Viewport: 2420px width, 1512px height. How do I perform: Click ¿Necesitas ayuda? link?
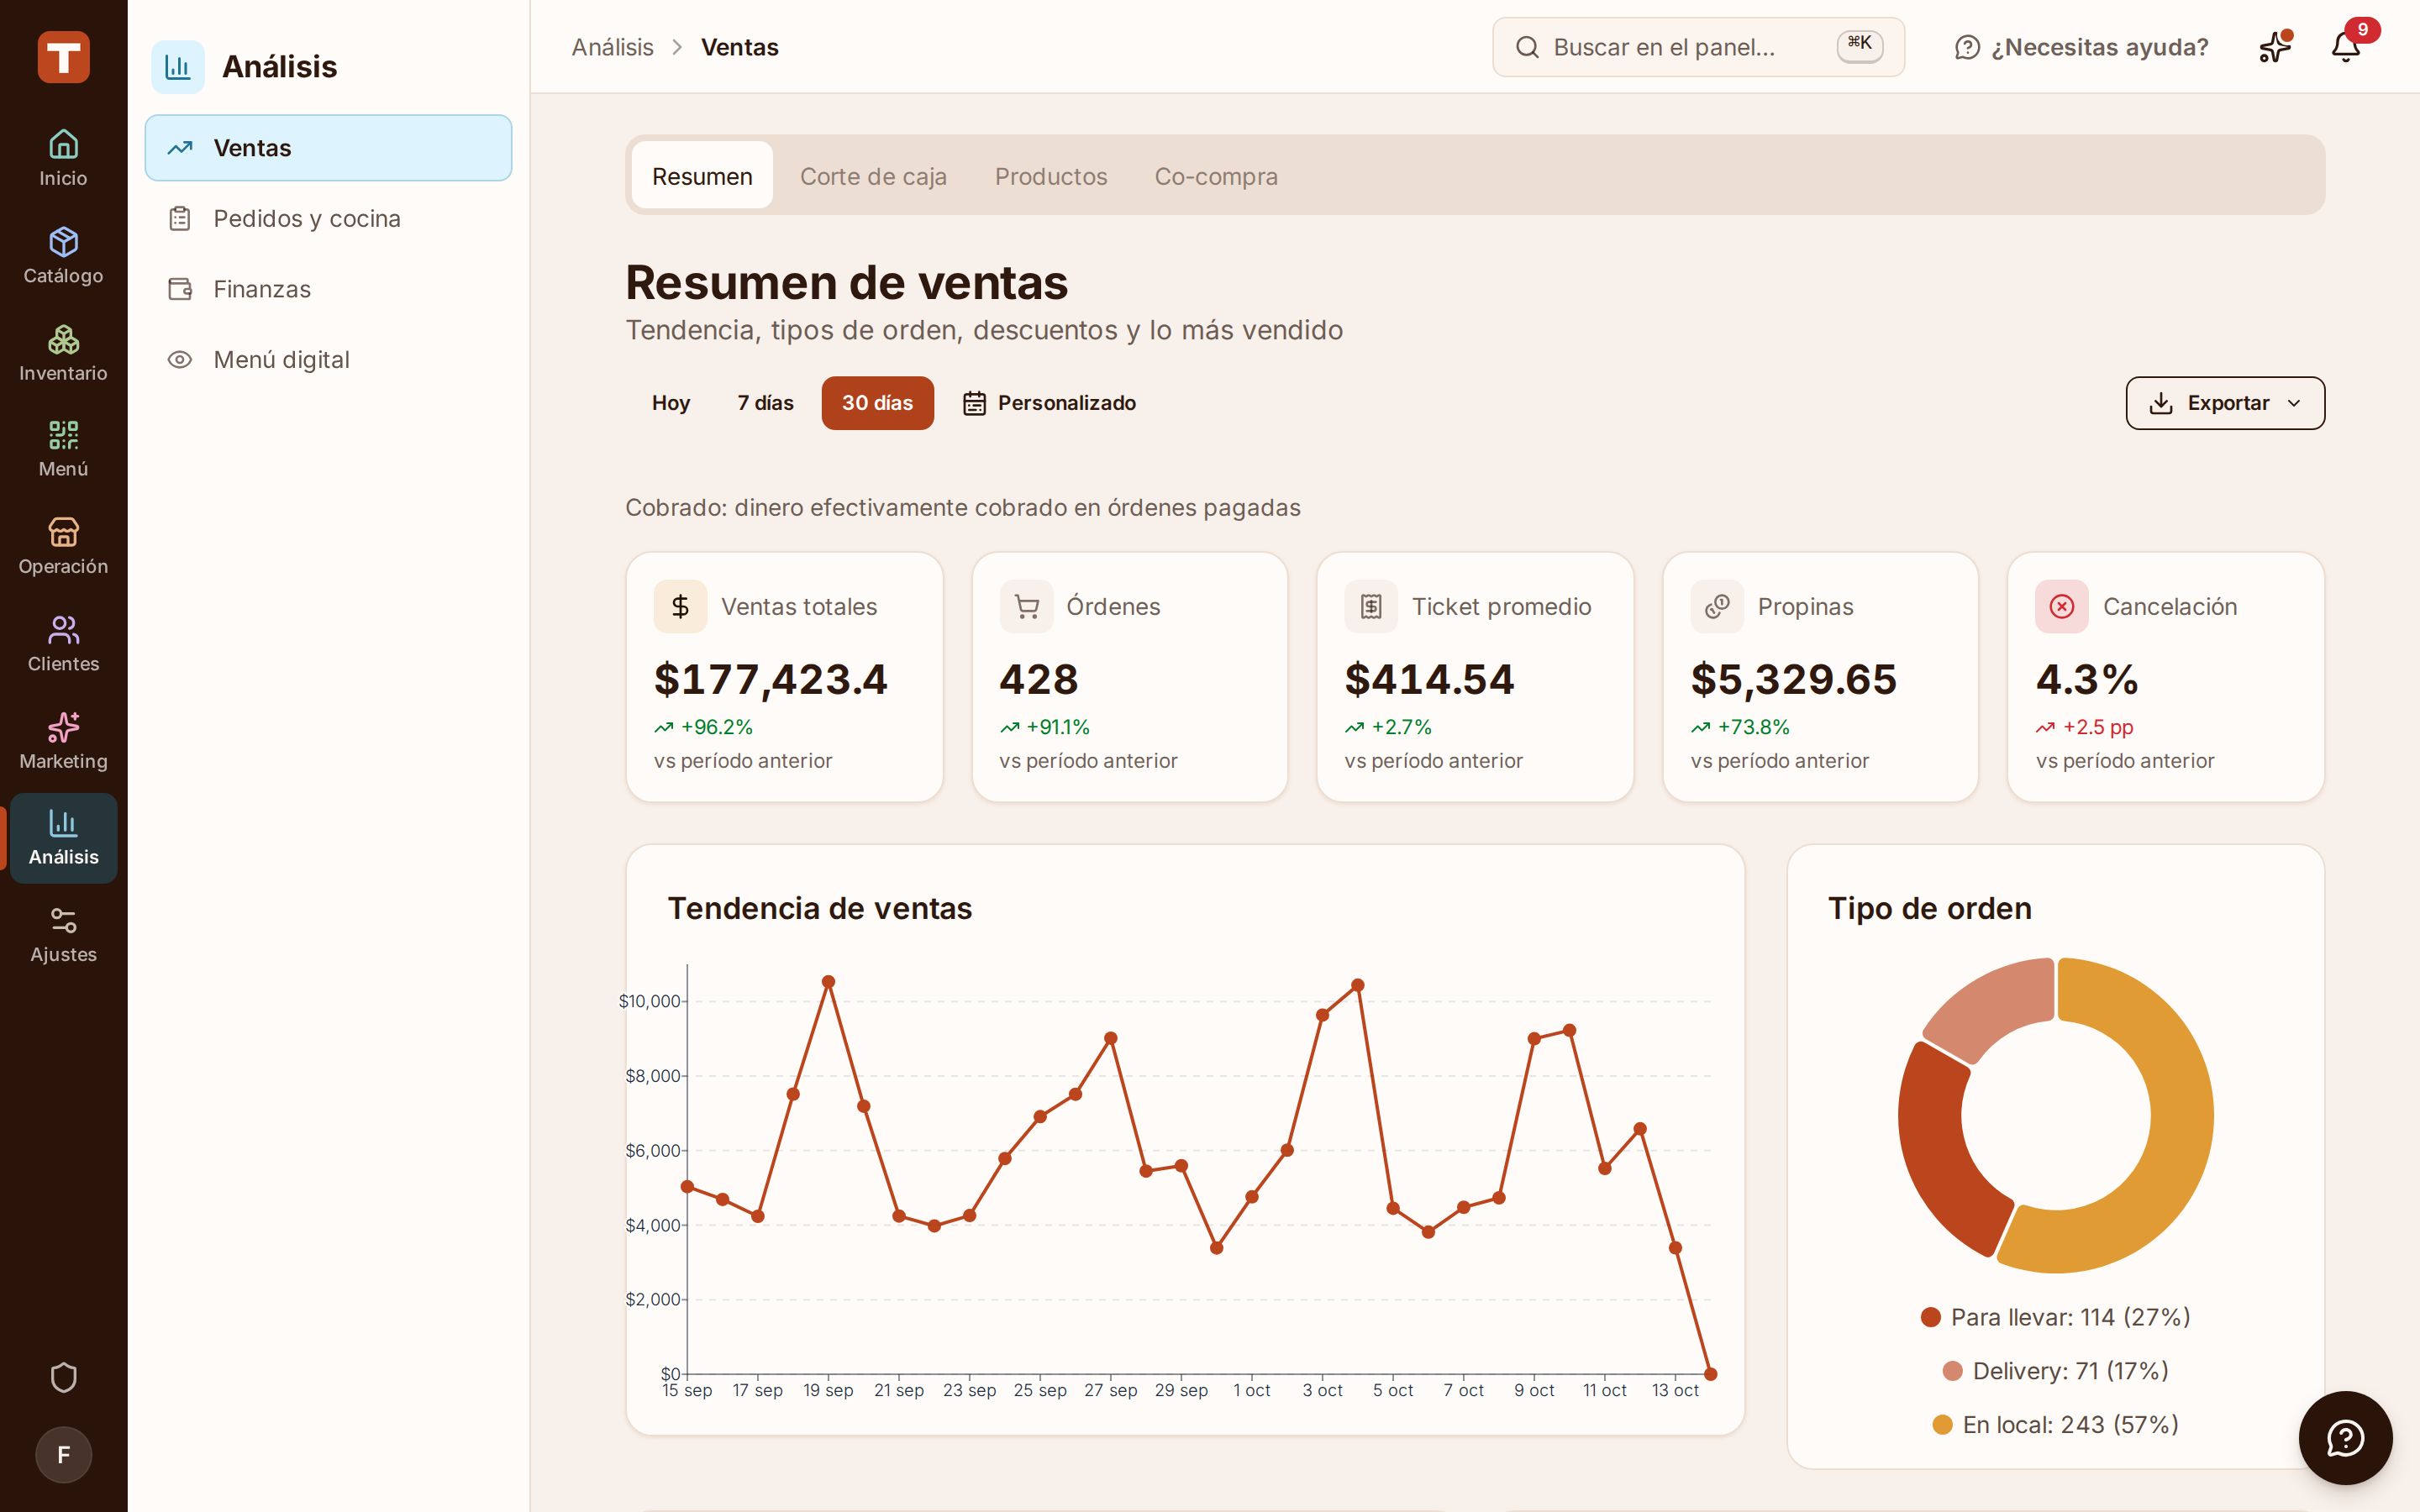pos(2081,47)
